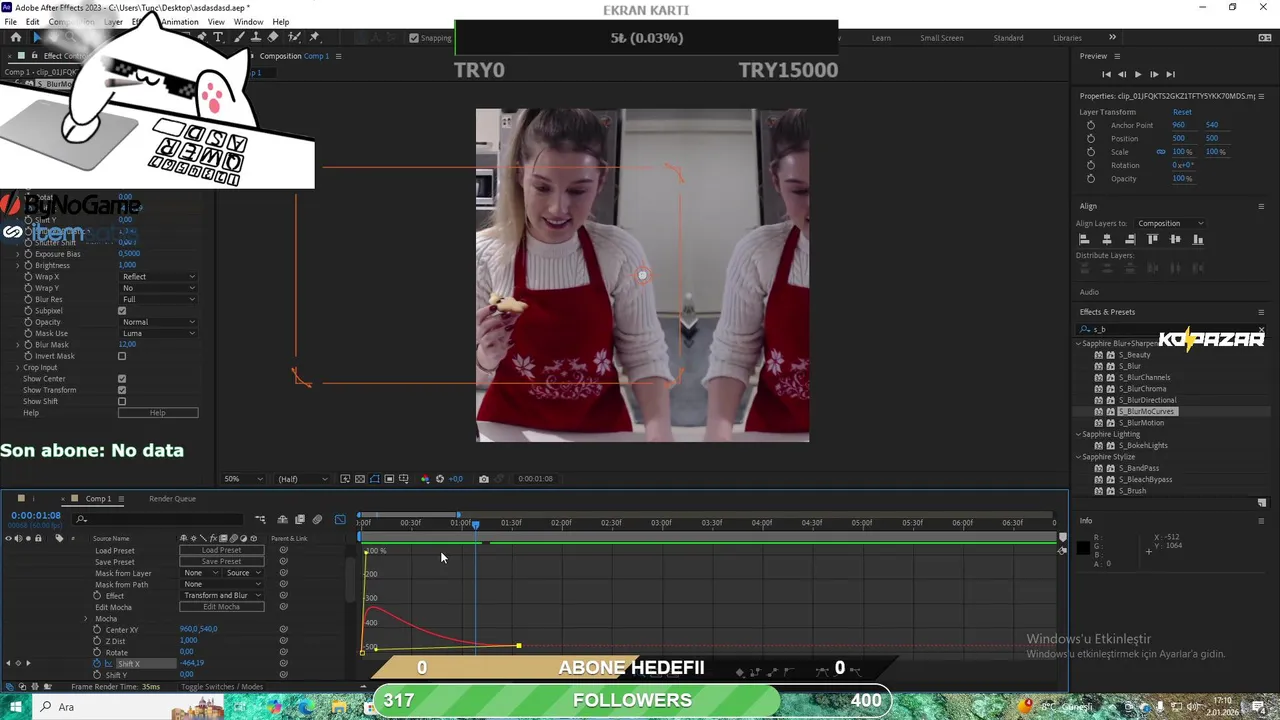Screen dimensions: 1280x720
Task: Toggle Effect stopwatch in timeline
Action: coord(97,595)
